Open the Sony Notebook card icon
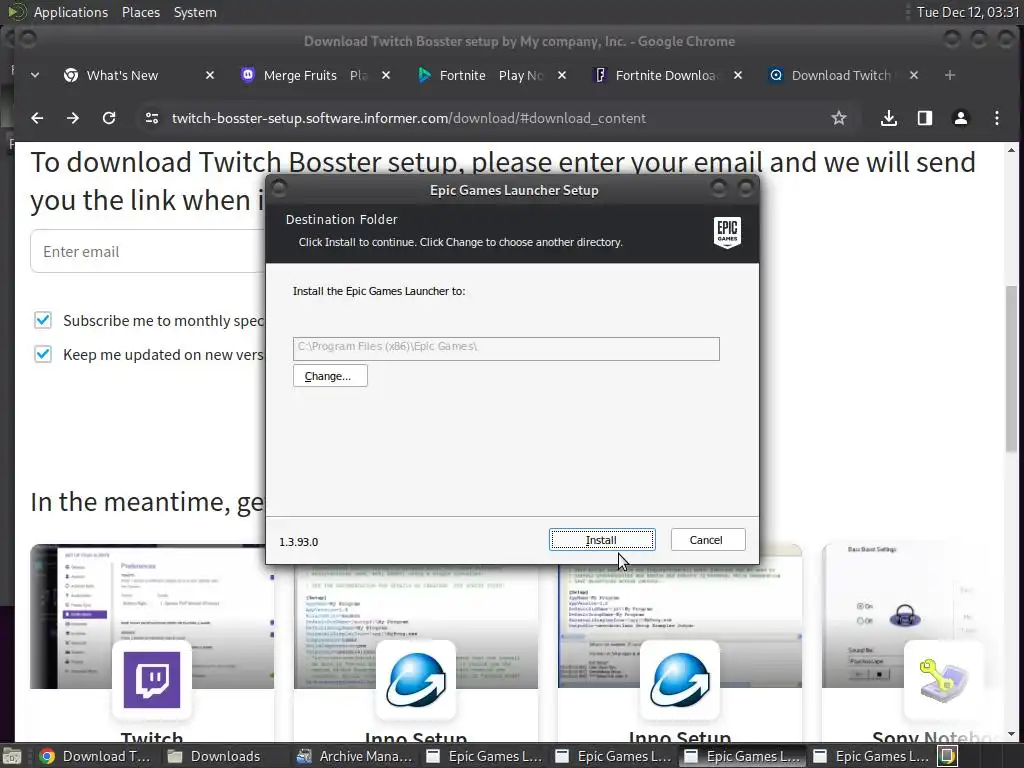 944,679
